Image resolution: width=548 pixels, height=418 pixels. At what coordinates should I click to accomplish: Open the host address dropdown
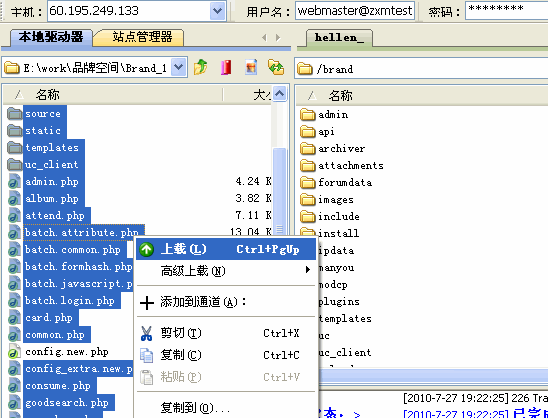pos(217,11)
